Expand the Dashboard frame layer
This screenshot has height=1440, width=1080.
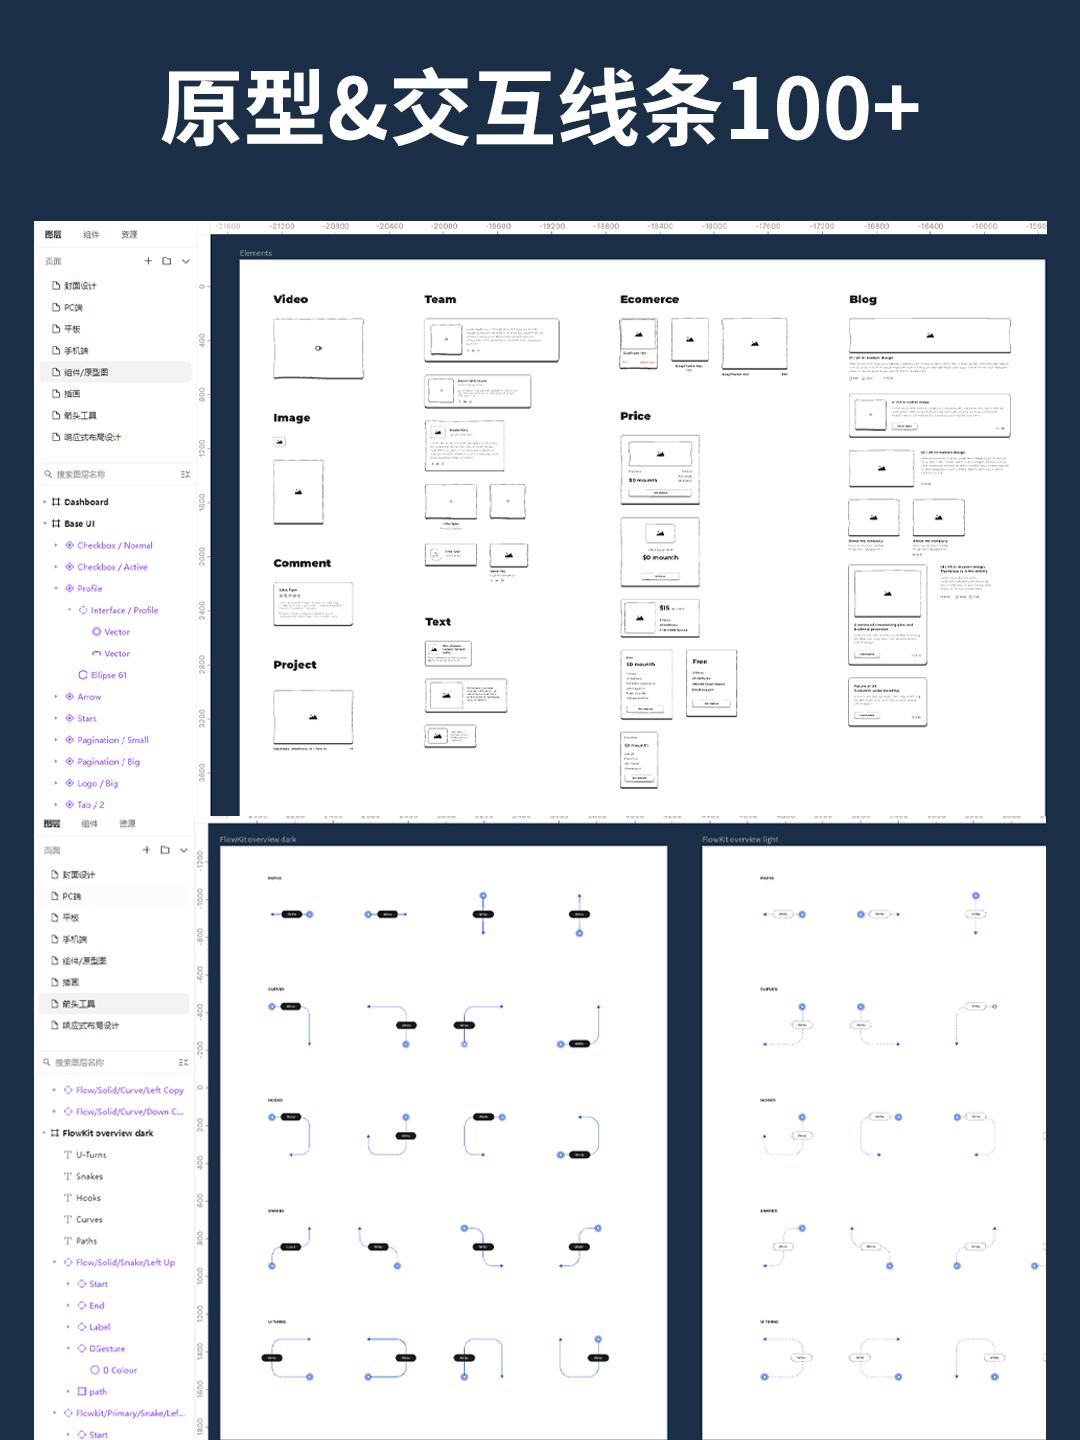point(45,502)
